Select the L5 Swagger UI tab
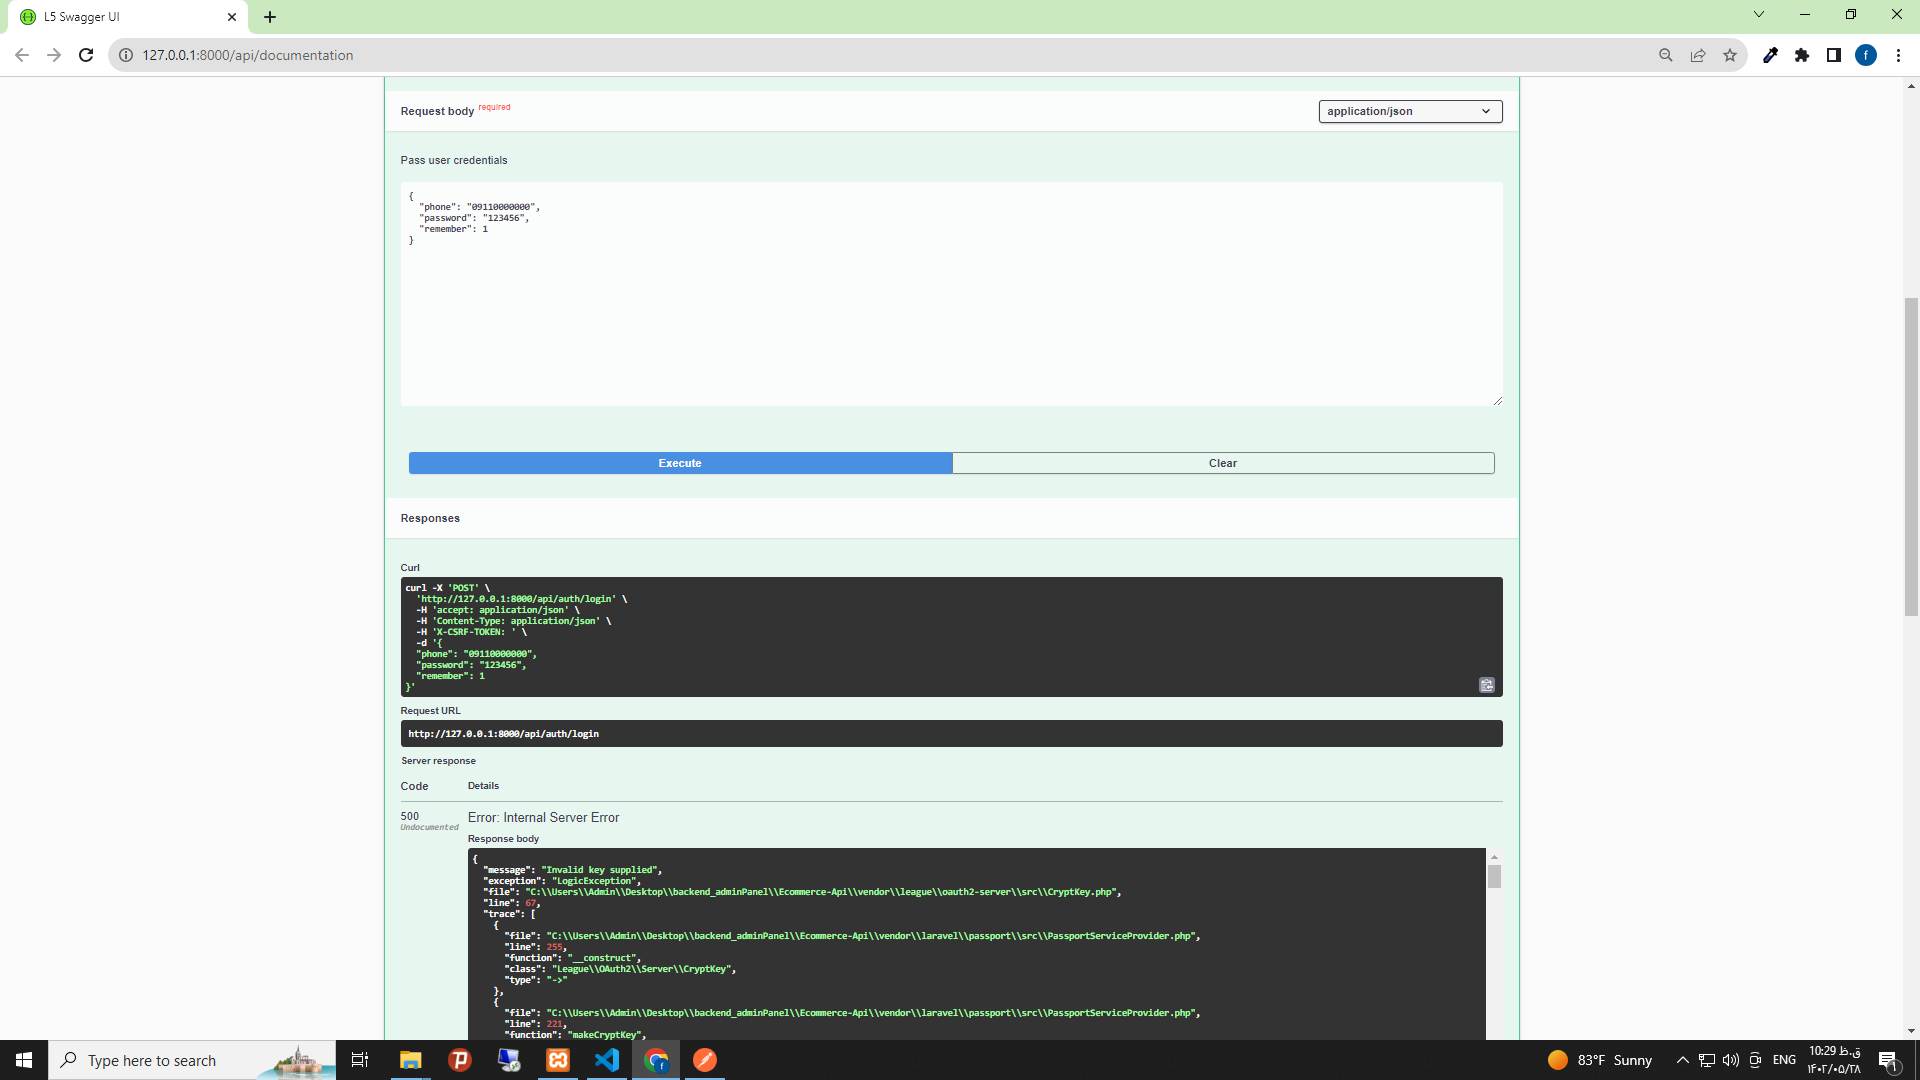Viewport: 1920px width, 1080px height. tap(120, 17)
